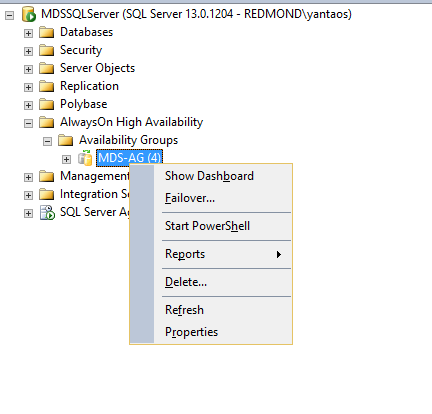
Task: Select Failover... in the context menu
Action: (190, 198)
